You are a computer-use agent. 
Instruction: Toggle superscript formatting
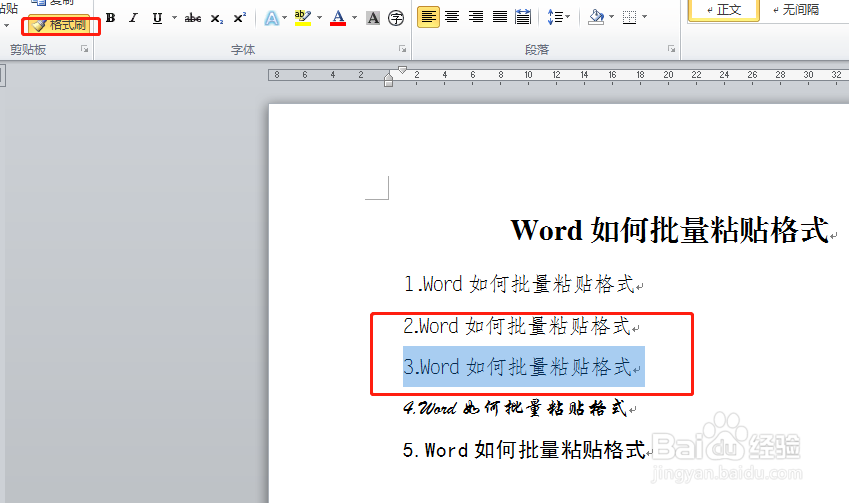point(240,18)
